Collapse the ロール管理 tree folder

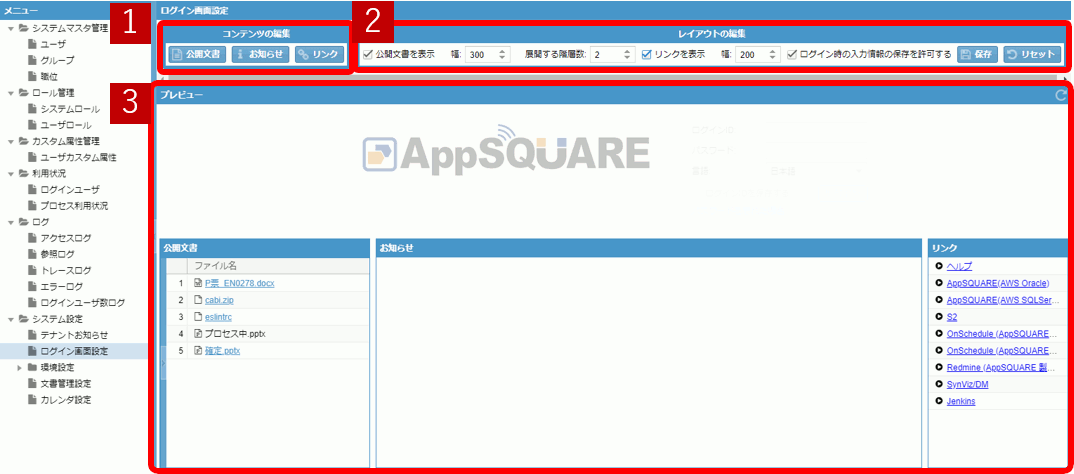coord(10,92)
